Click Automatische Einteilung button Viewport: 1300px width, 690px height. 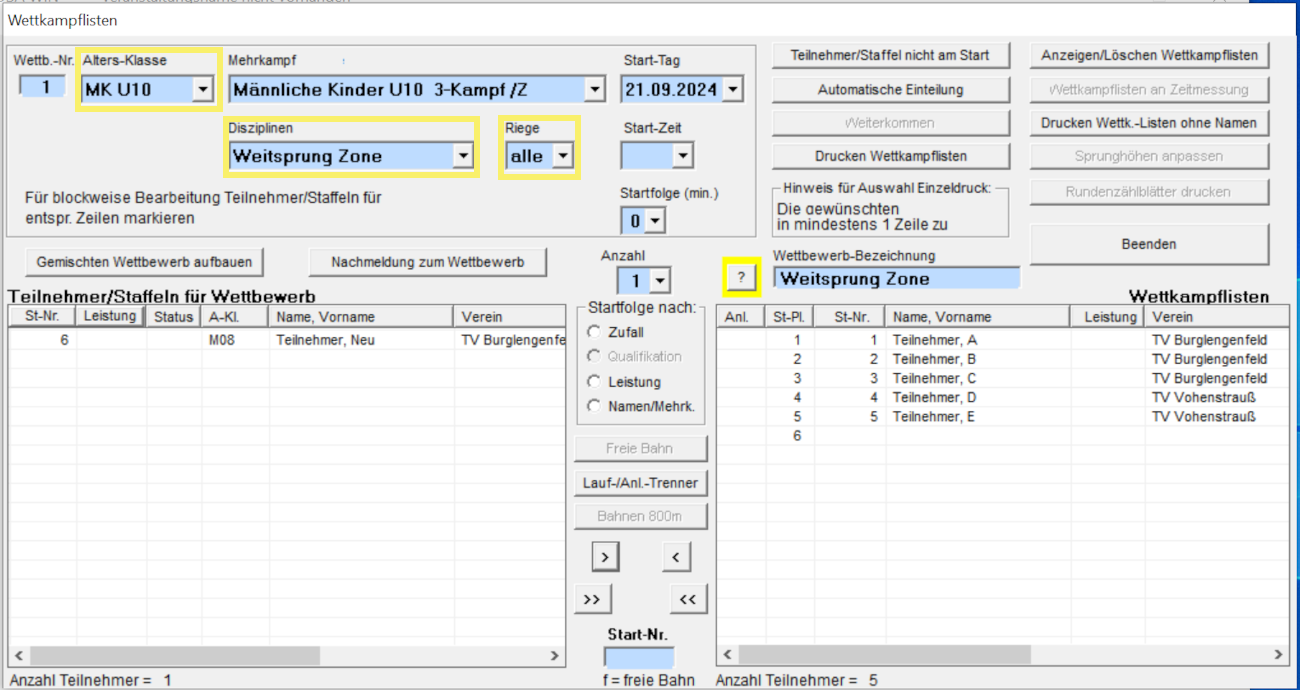(x=891, y=89)
